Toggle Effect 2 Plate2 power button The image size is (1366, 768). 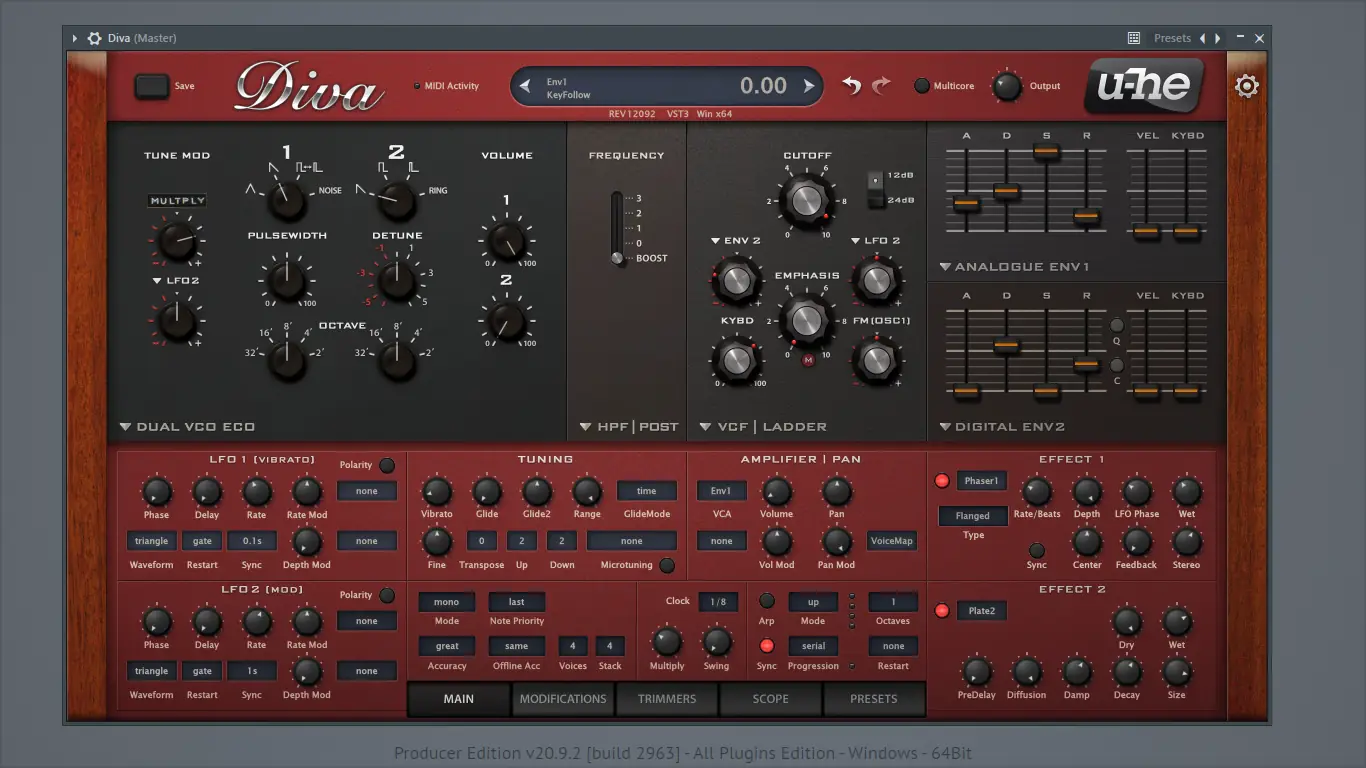(941, 611)
